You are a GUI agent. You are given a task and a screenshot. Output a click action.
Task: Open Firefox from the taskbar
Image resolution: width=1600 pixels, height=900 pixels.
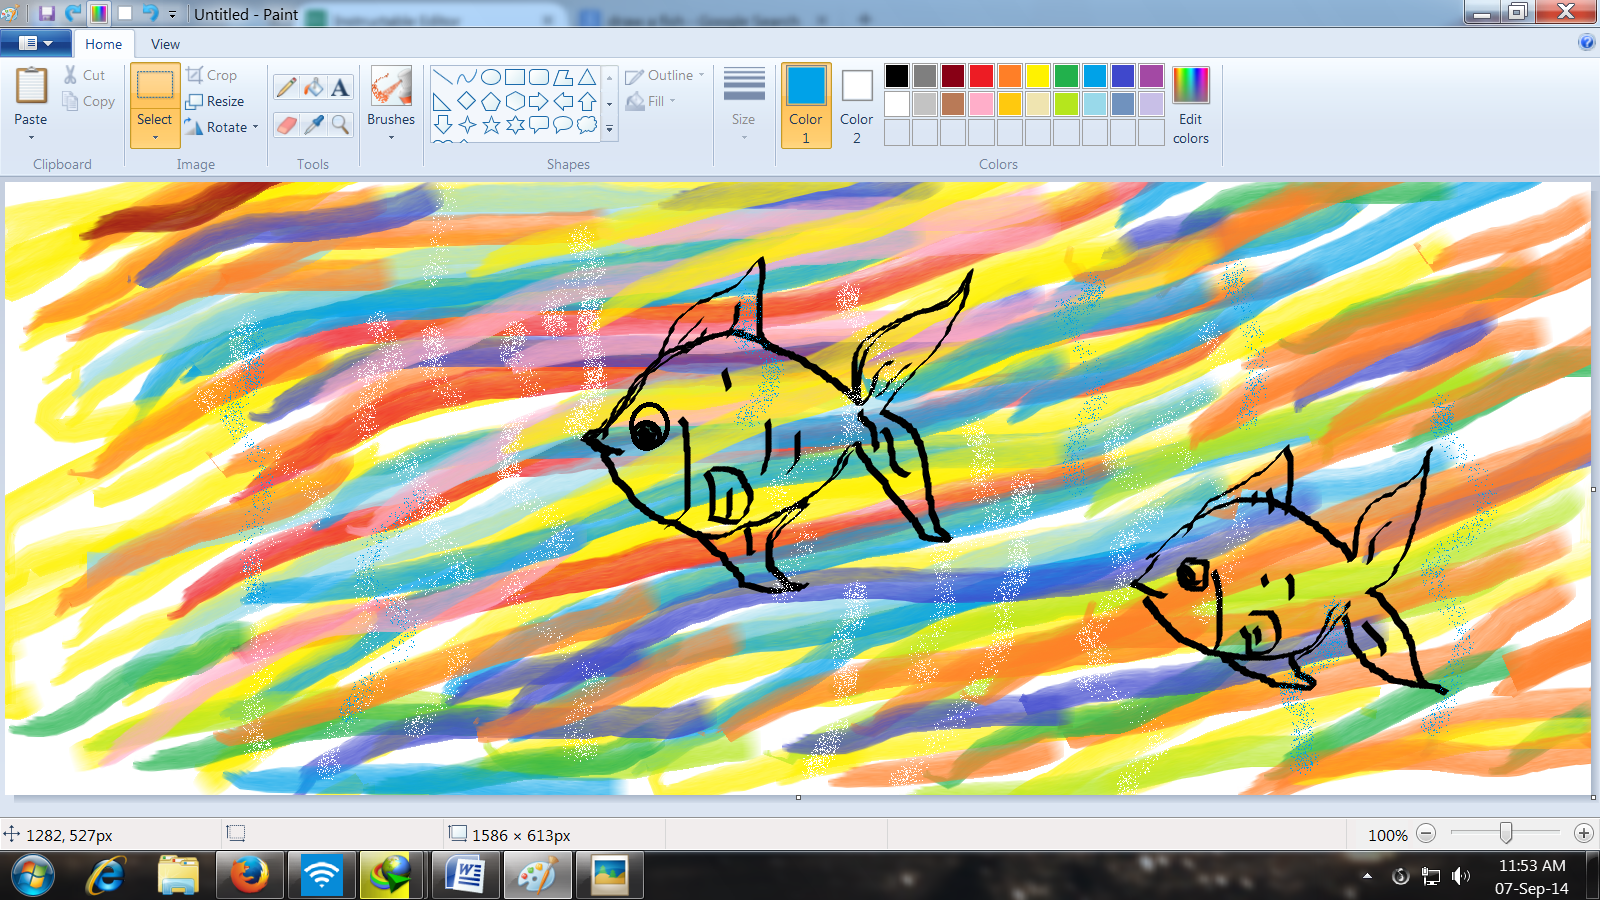[249, 876]
